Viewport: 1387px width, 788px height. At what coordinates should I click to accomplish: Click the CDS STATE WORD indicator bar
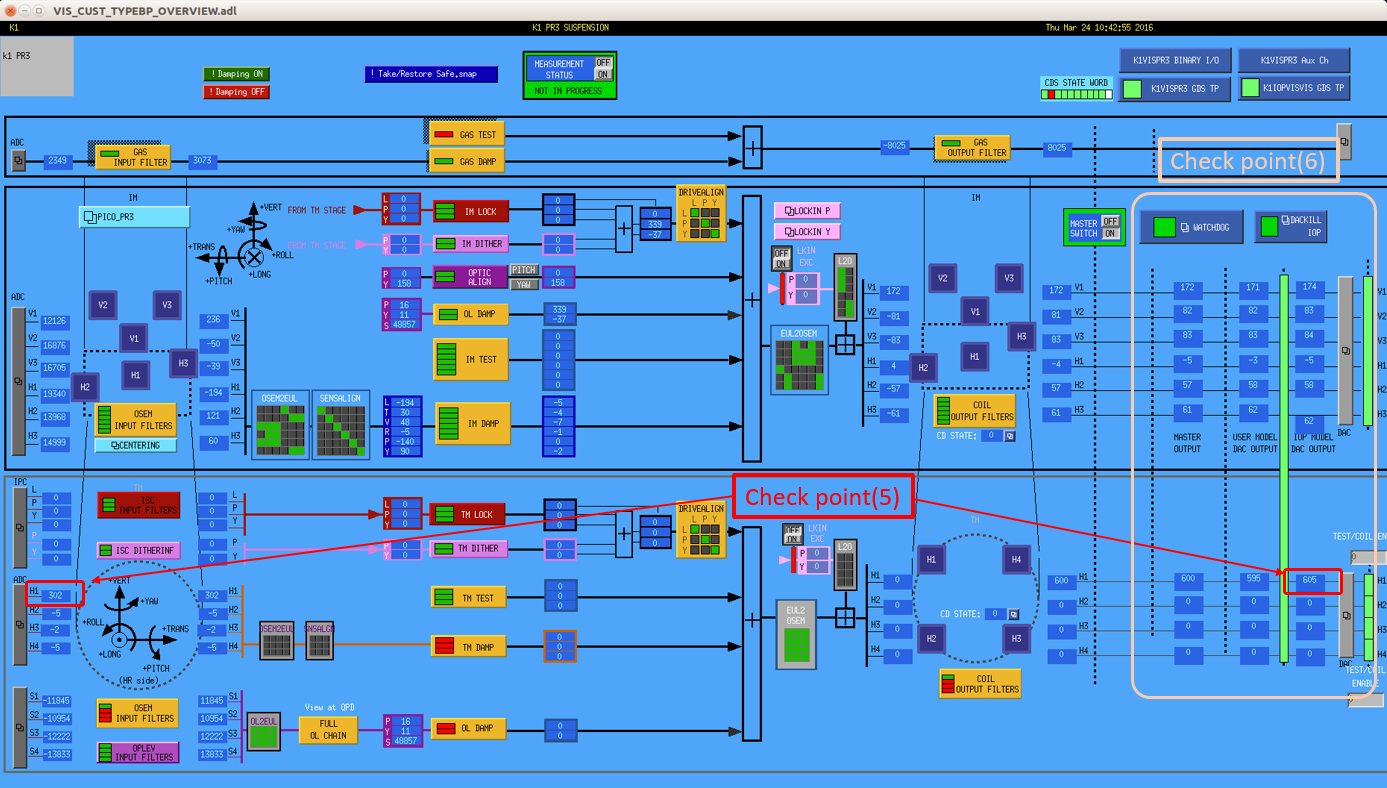1076,95
